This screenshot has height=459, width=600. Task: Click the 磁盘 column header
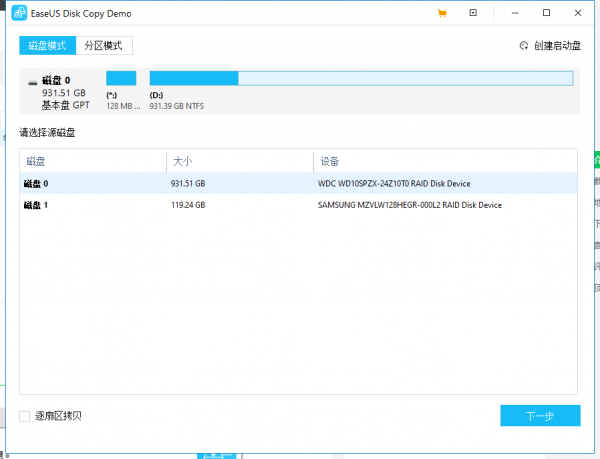pos(93,161)
